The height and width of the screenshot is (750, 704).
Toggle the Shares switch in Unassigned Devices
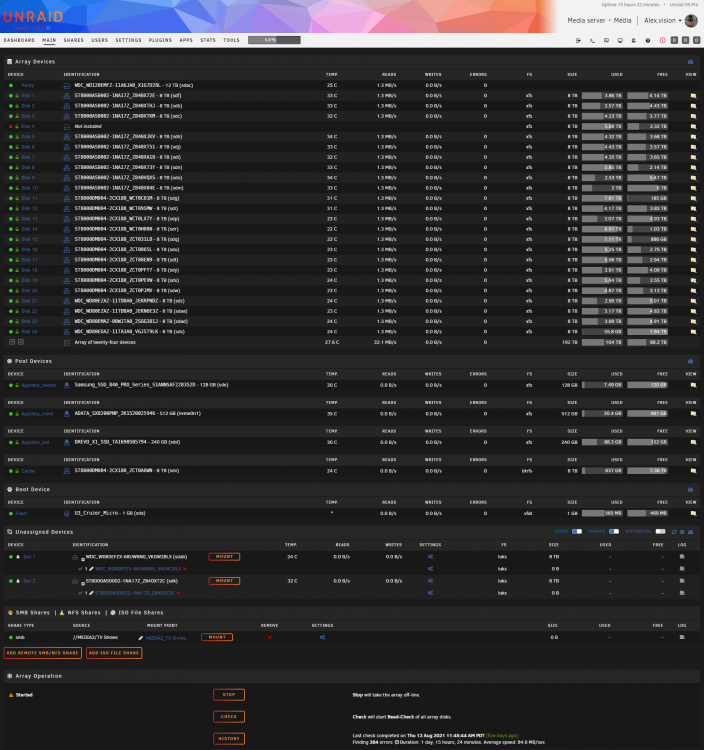pos(614,531)
